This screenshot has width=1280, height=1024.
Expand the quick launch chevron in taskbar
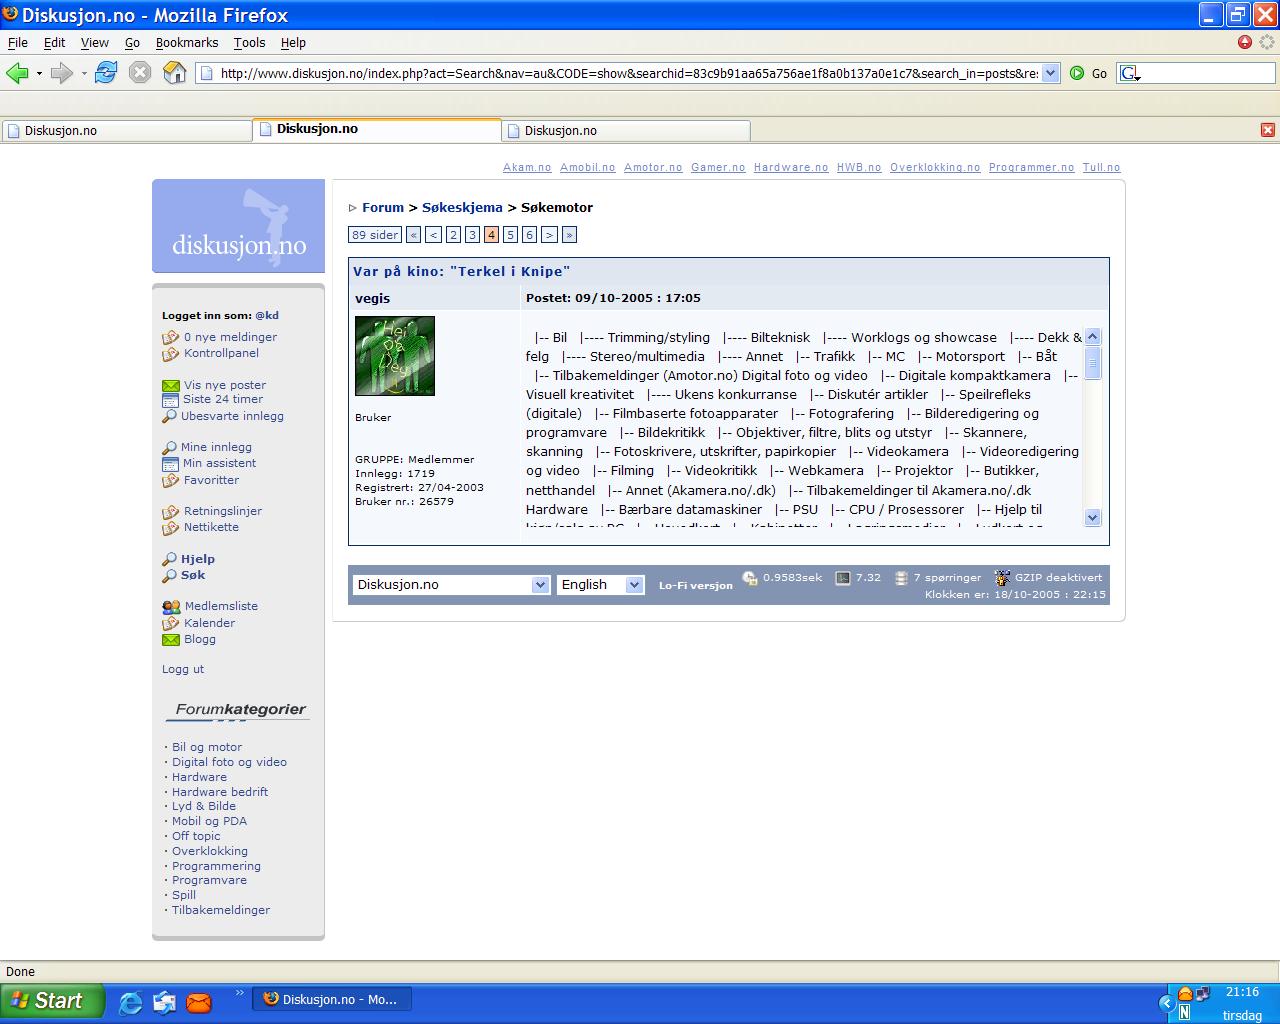(240, 993)
